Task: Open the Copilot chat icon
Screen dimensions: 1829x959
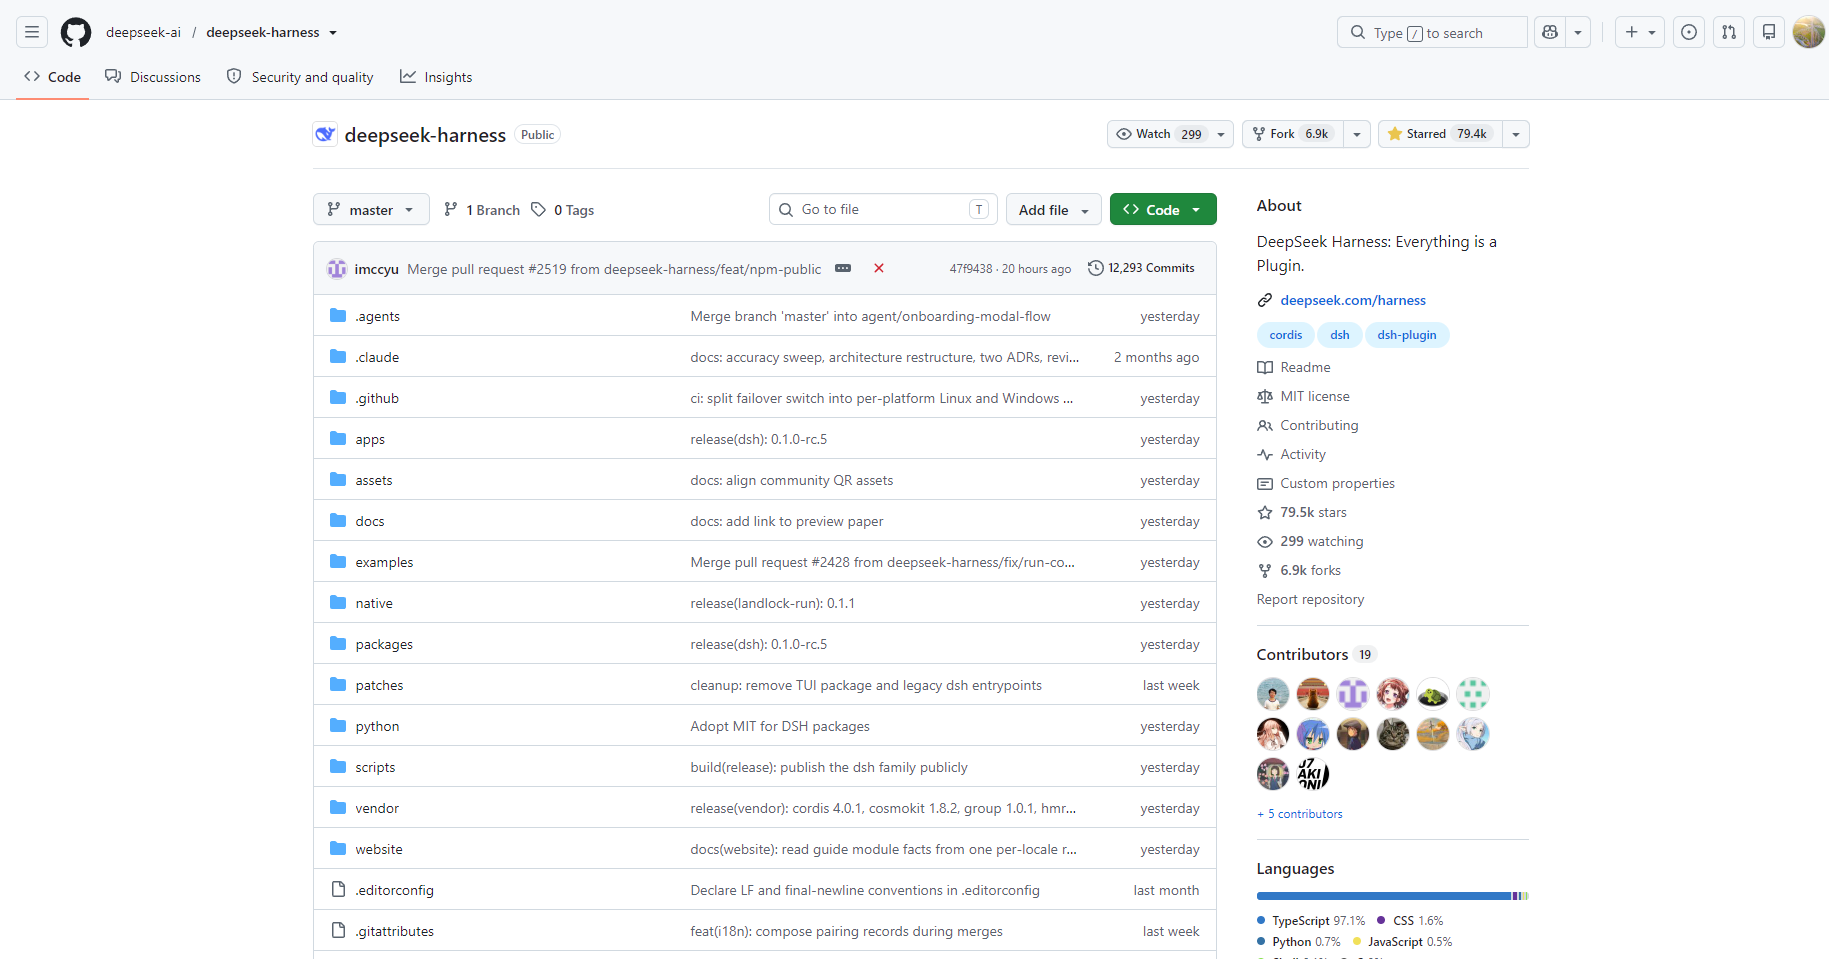Action: (1550, 32)
